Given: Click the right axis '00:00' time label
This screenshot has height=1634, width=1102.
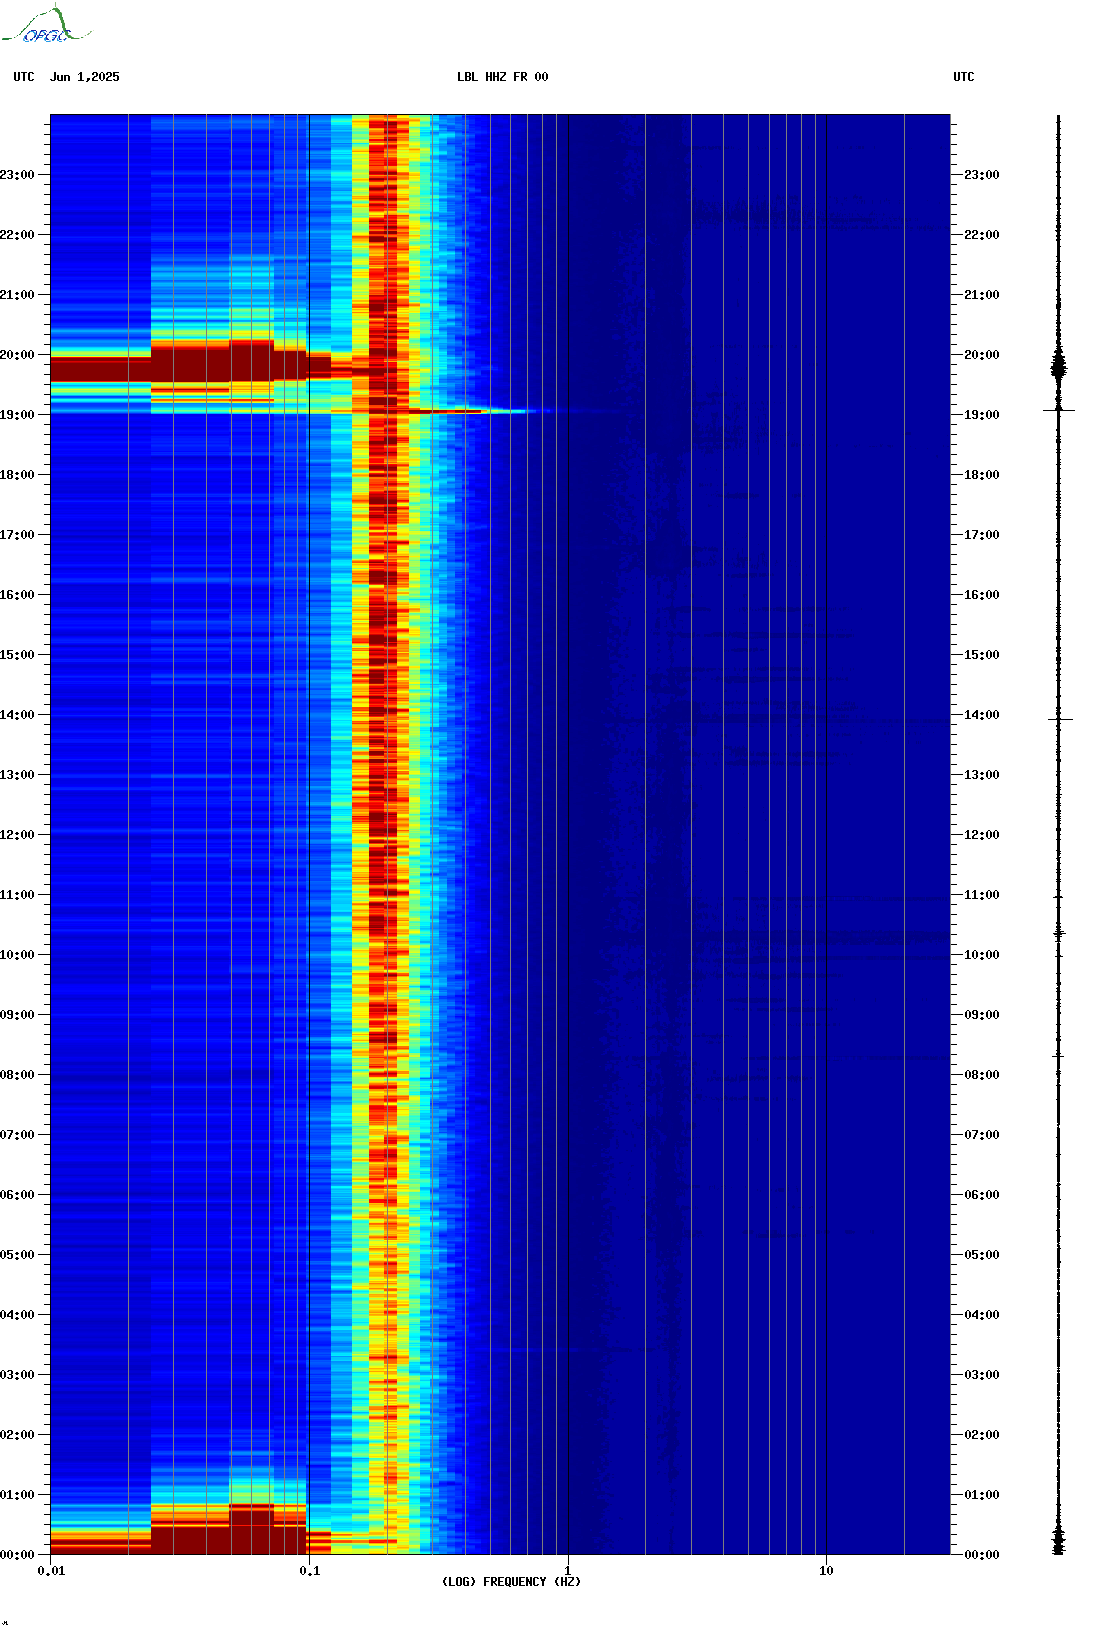Looking at the screenshot, I should pyautogui.click(x=982, y=1555).
